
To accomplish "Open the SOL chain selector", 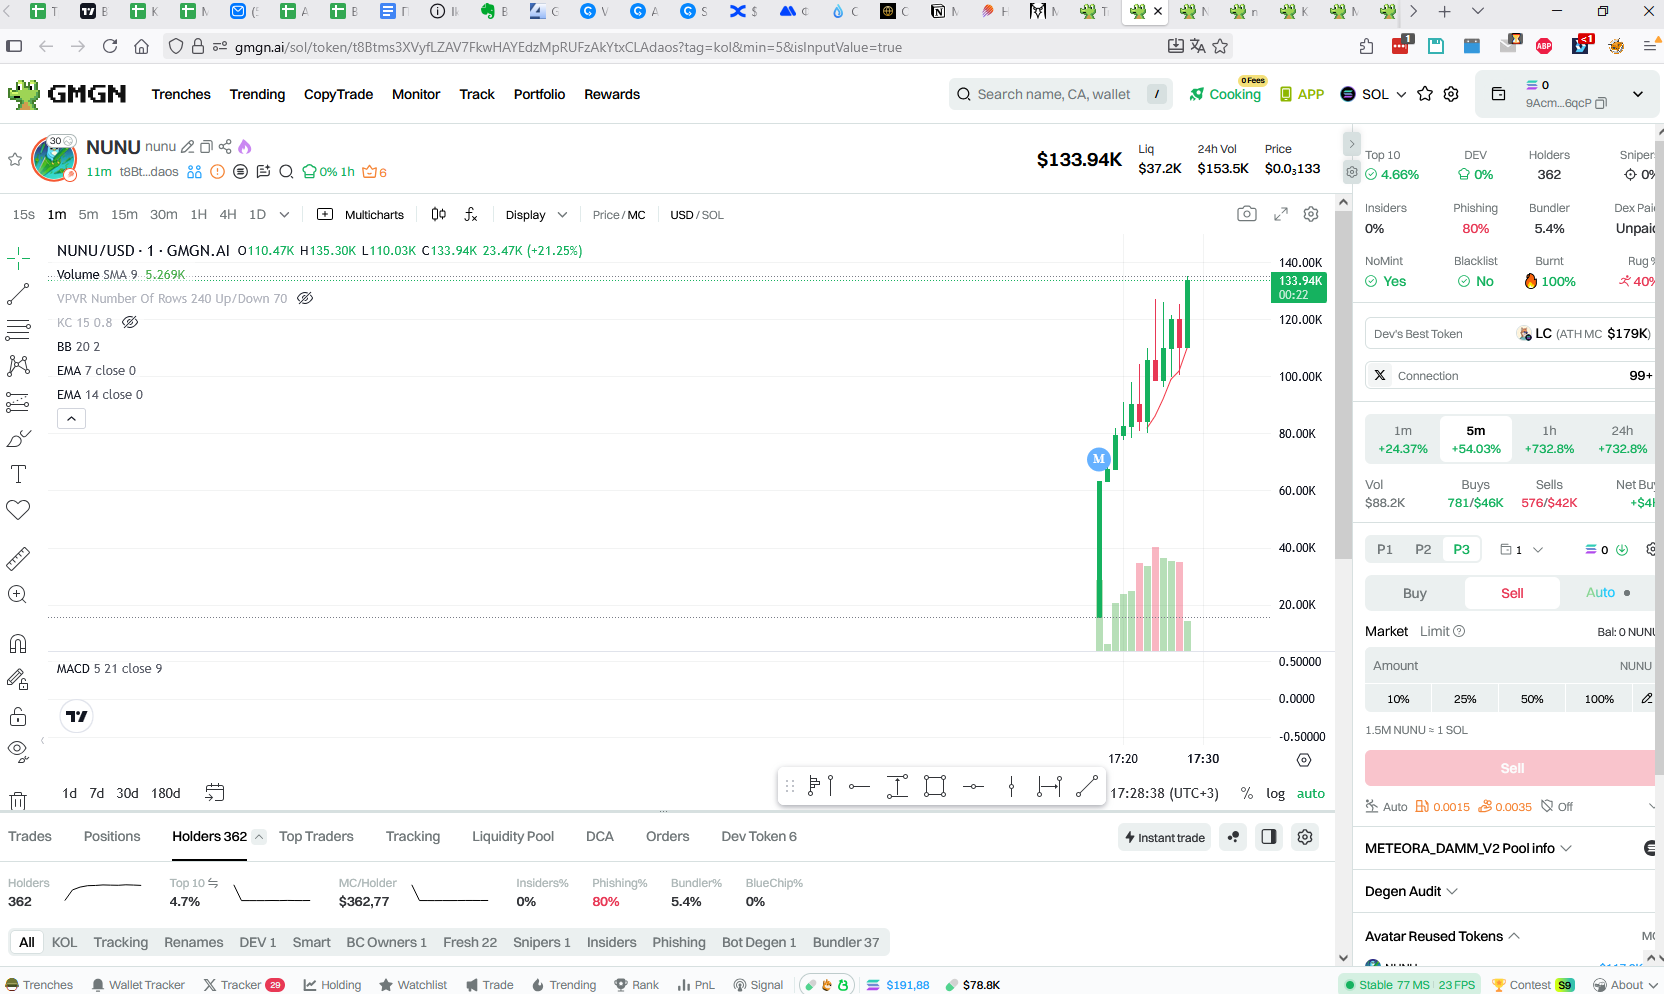I will tap(1373, 94).
